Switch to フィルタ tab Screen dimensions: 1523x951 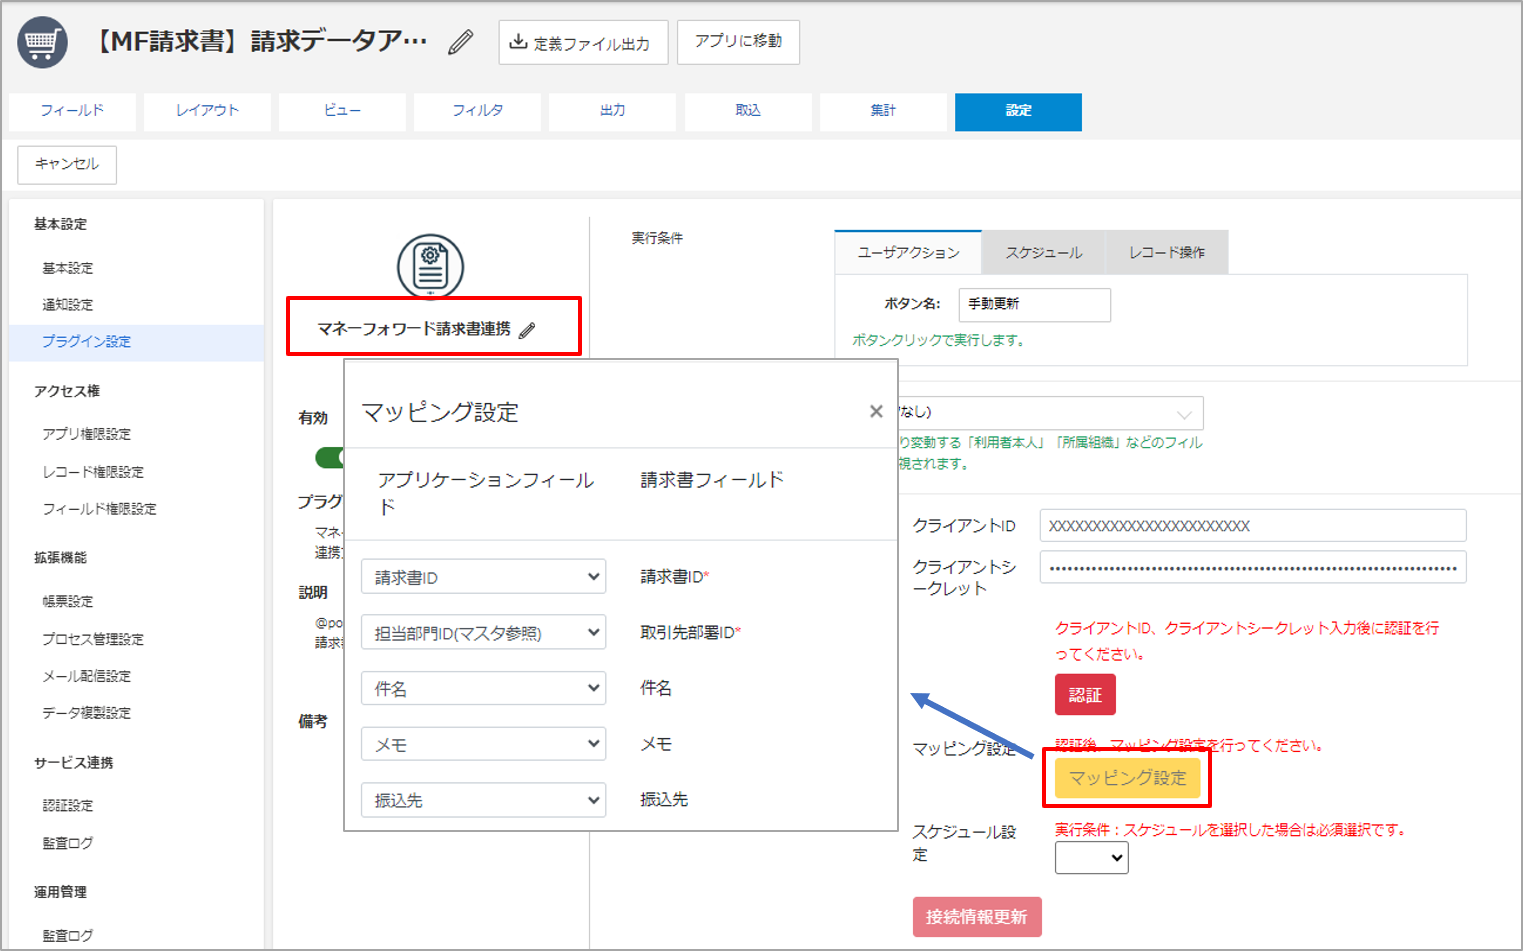point(477,111)
